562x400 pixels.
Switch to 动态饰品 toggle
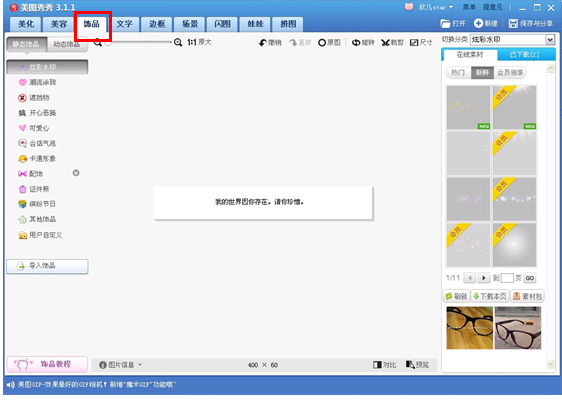pos(67,44)
